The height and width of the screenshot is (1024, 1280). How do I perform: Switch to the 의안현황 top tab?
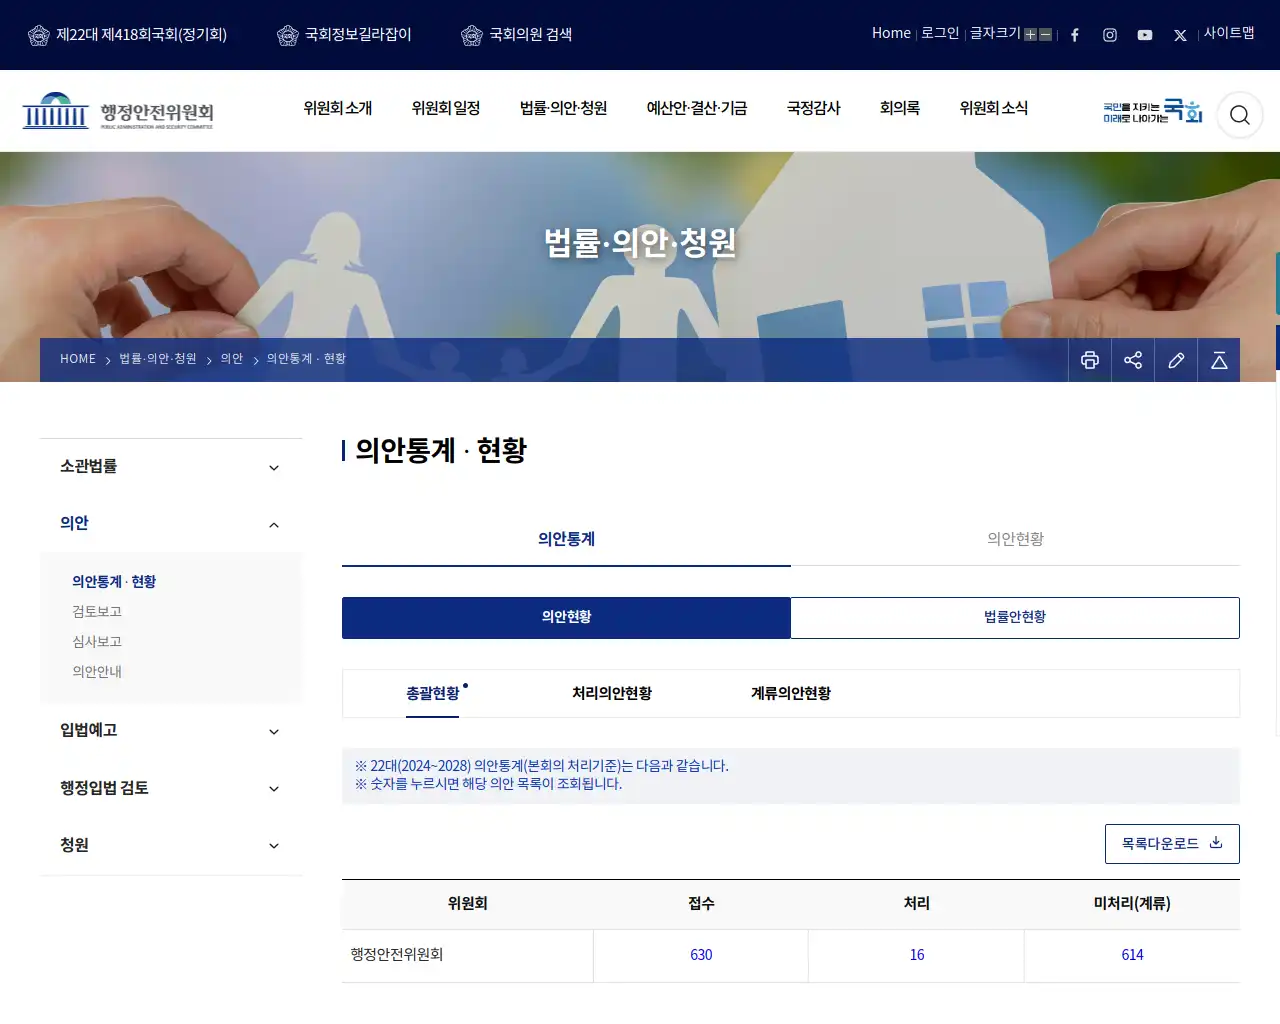[x=1015, y=539]
